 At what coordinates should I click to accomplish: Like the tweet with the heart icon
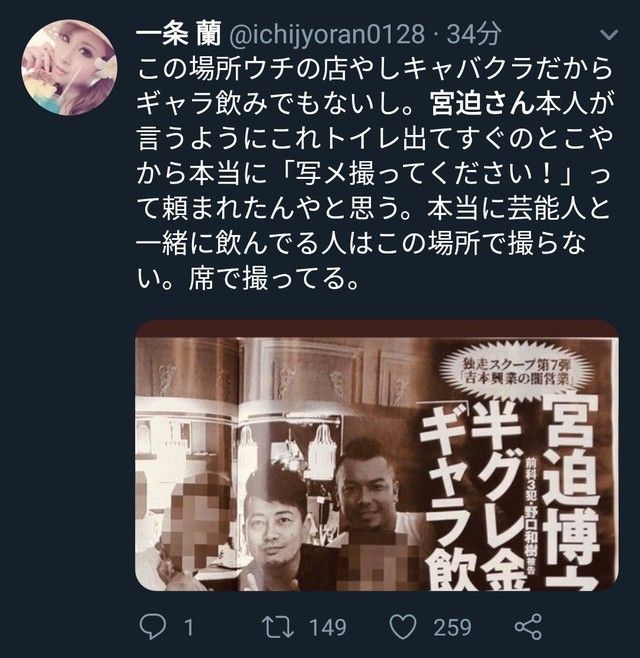(403, 627)
